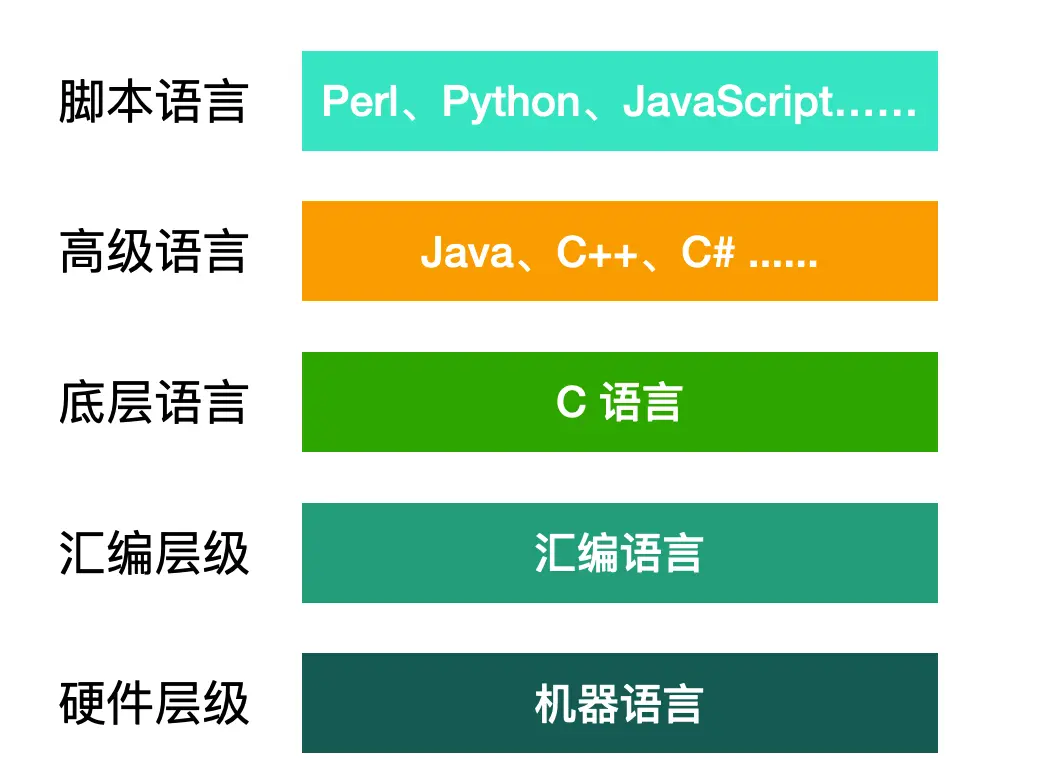Select the word JavaScript

point(727,102)
